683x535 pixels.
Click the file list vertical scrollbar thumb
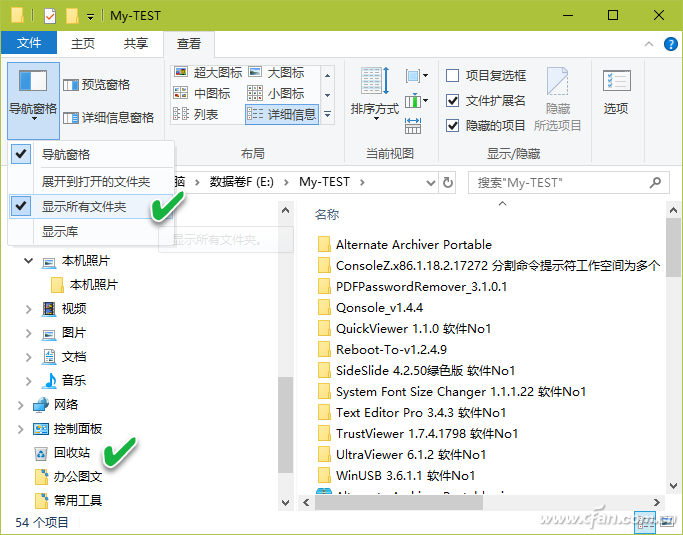coord(673,247)
